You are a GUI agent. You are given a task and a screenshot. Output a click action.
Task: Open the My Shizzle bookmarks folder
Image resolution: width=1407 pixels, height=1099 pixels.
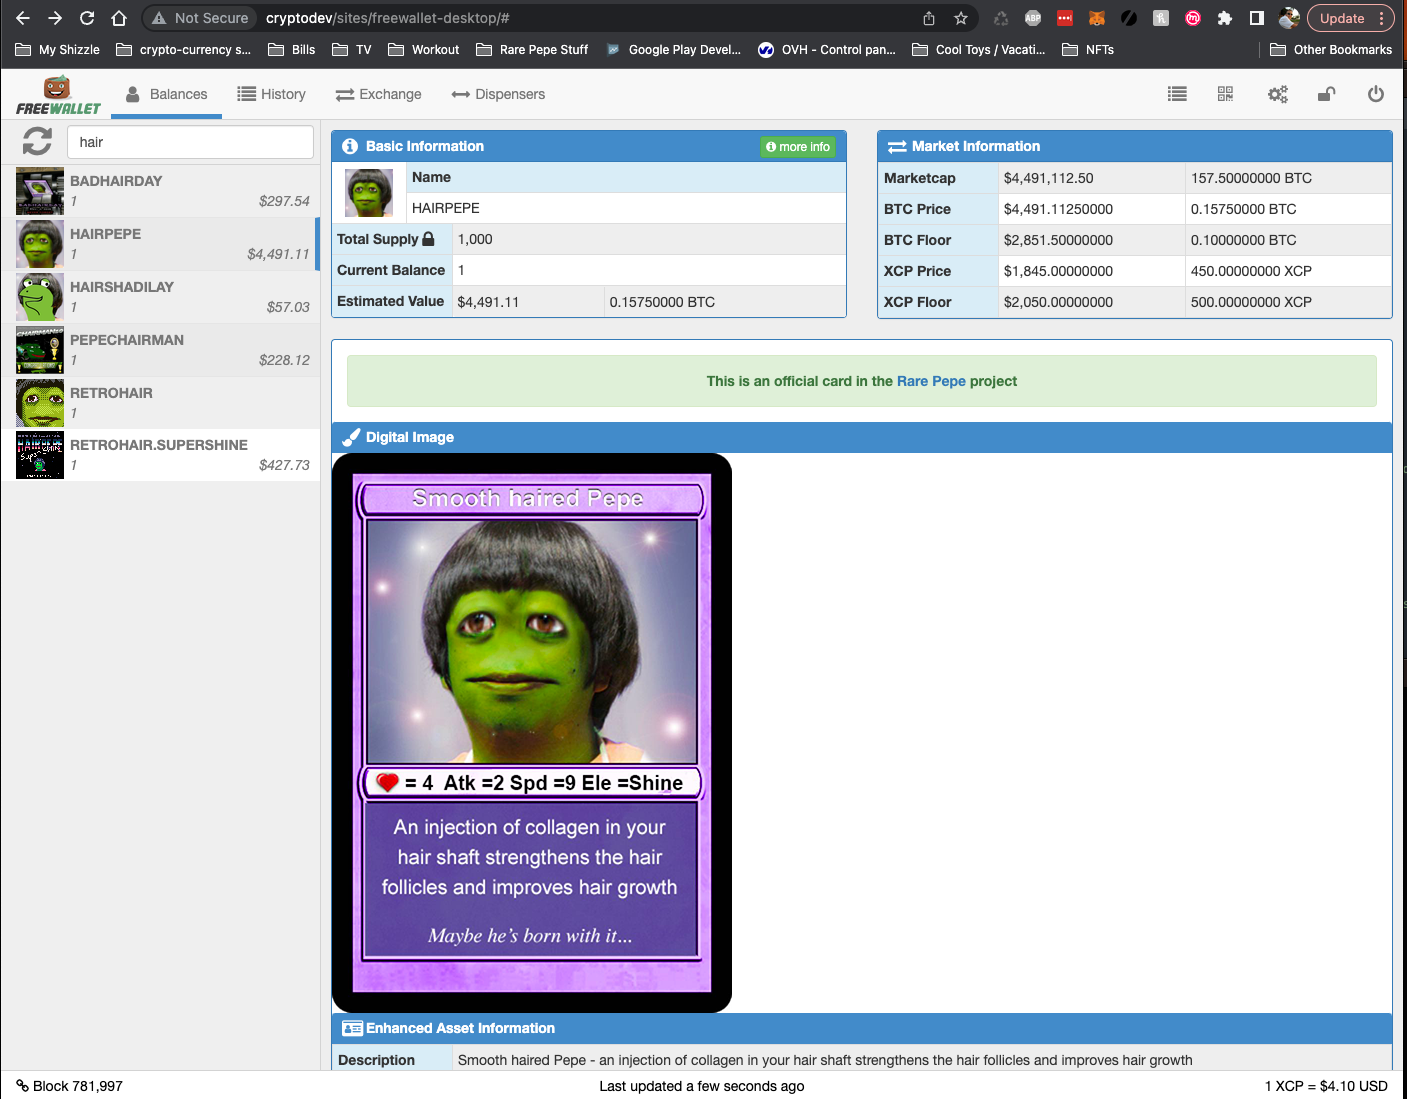point(58,49)
